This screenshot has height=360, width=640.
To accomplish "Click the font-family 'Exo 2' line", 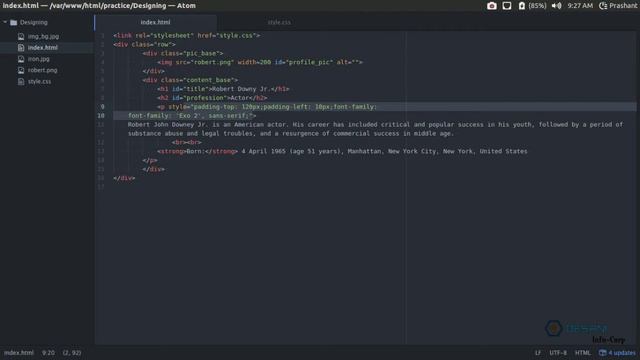I will click(x=192, y=116).
